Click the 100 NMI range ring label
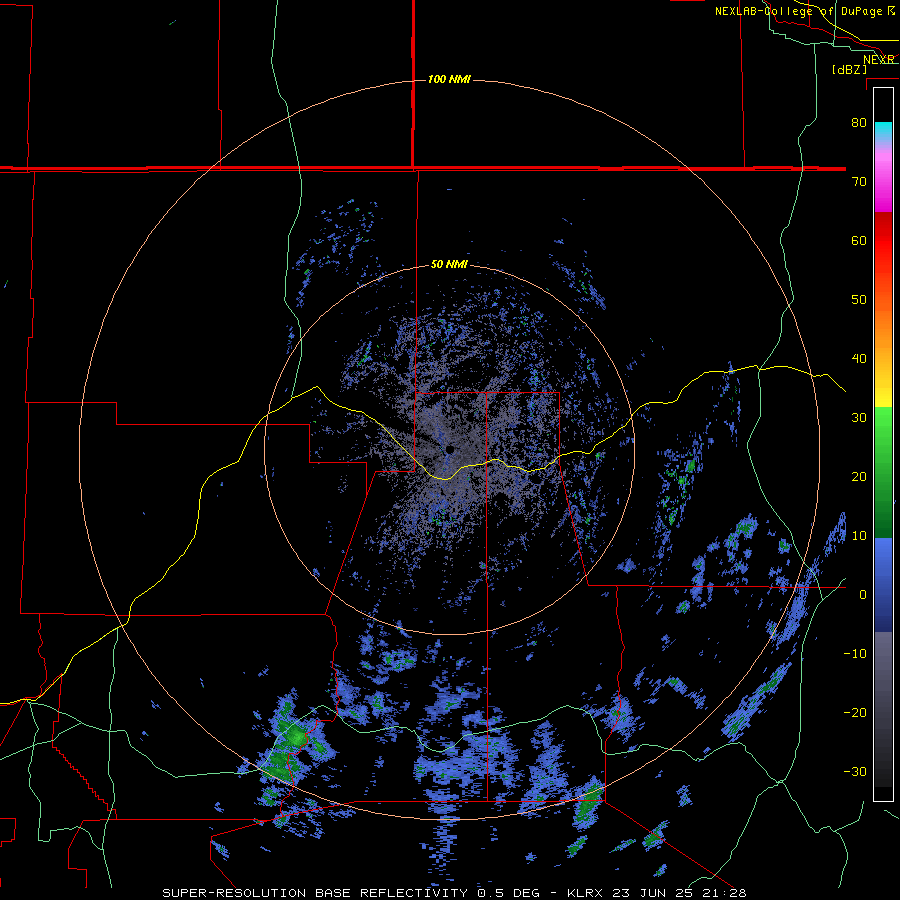This screenshot has width=900, height=900. pos(449,79)
